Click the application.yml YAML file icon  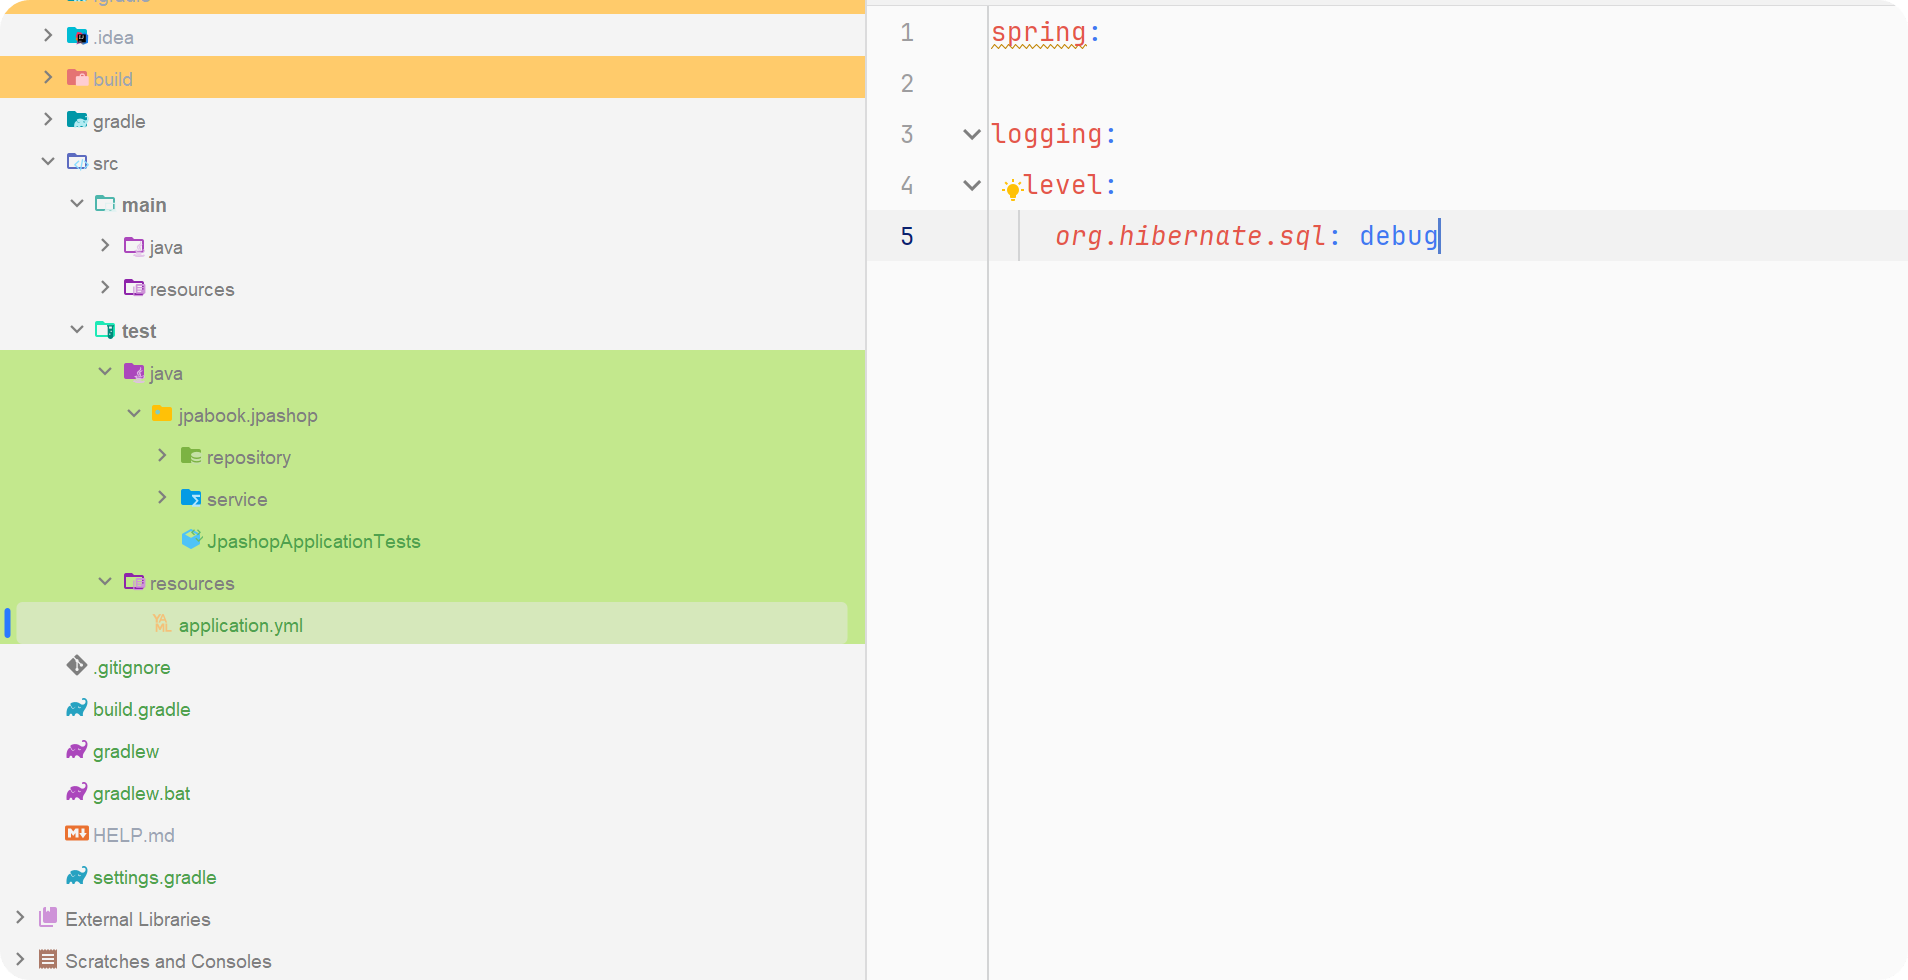(162, 624)
